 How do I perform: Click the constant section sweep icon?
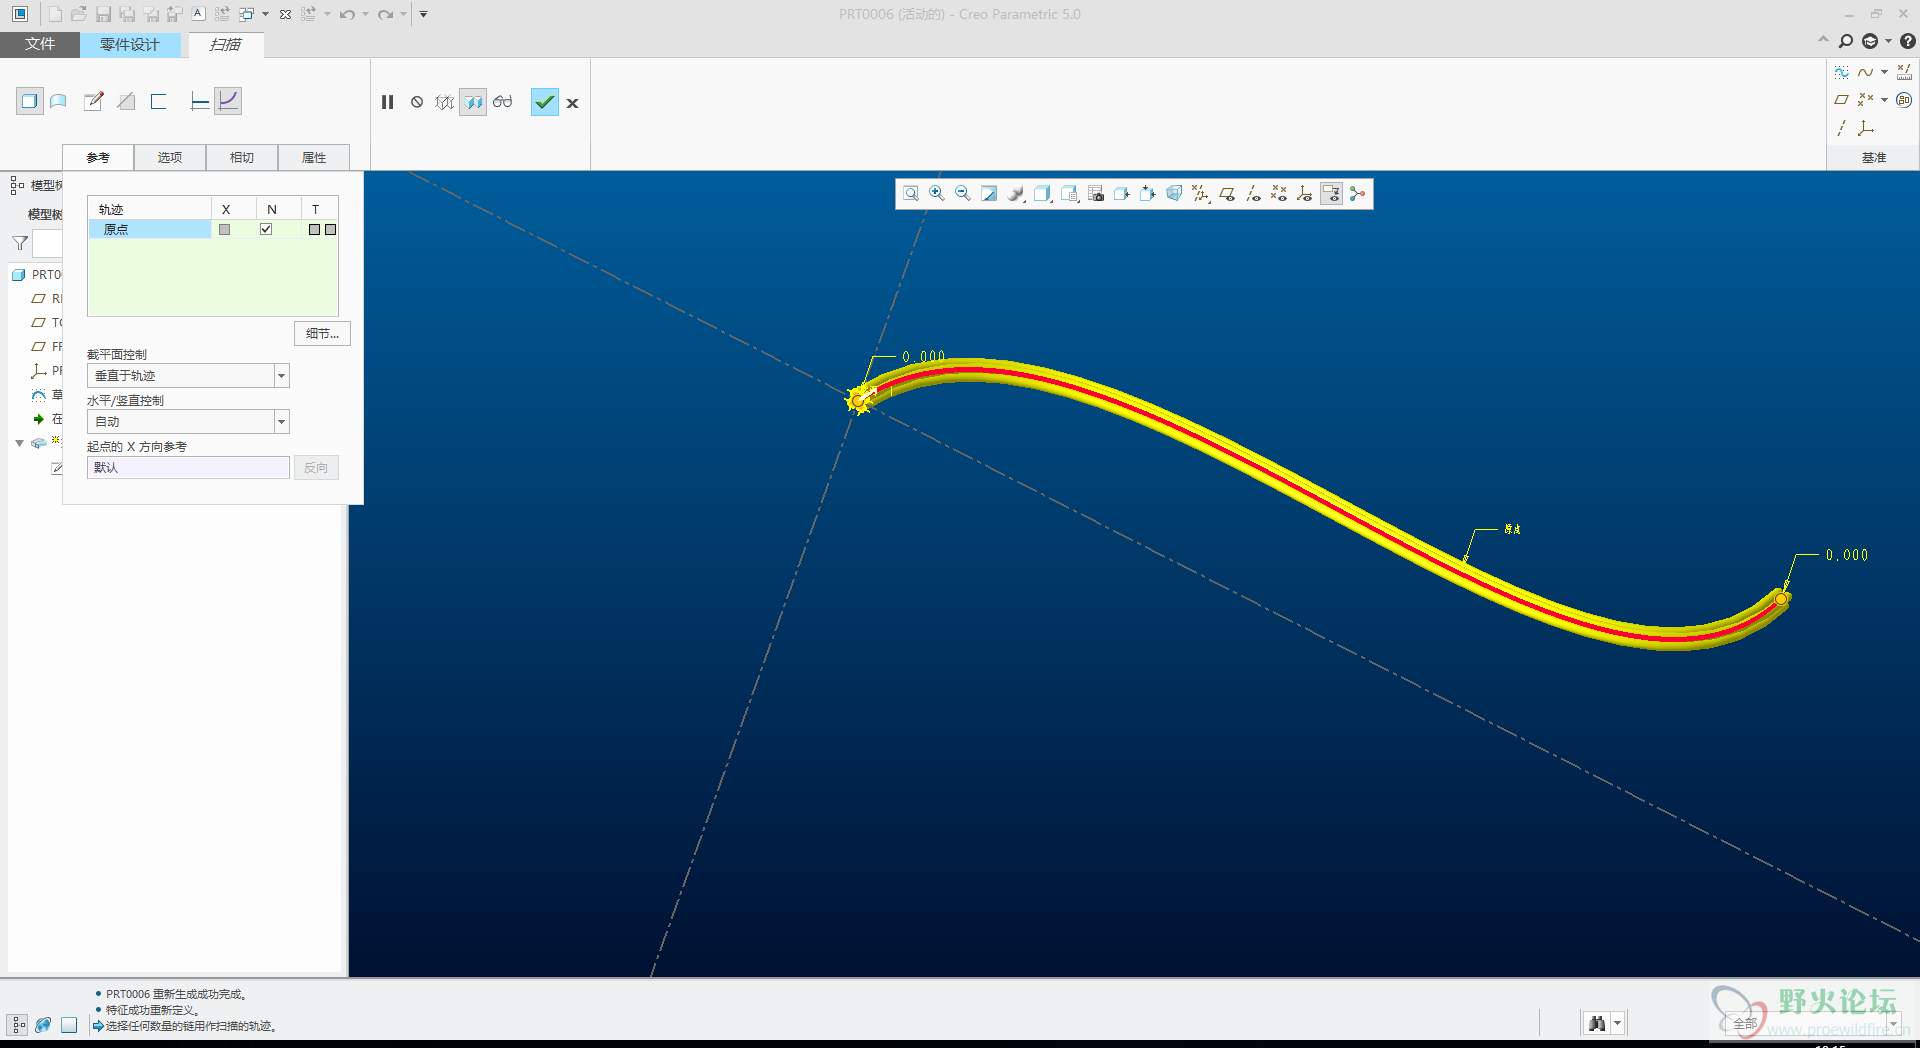[x=200, y=101]
